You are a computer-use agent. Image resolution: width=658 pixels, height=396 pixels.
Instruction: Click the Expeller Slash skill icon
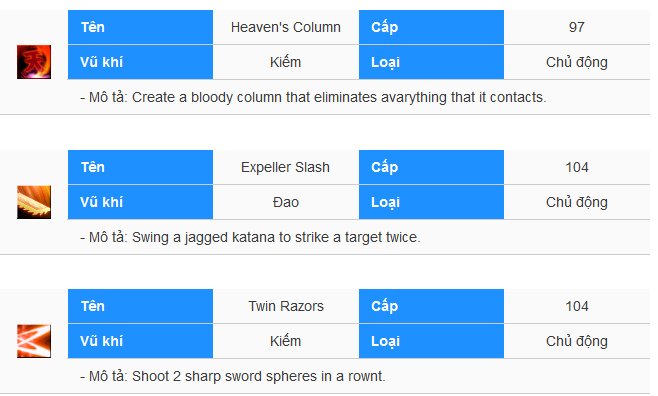(34, 202)
